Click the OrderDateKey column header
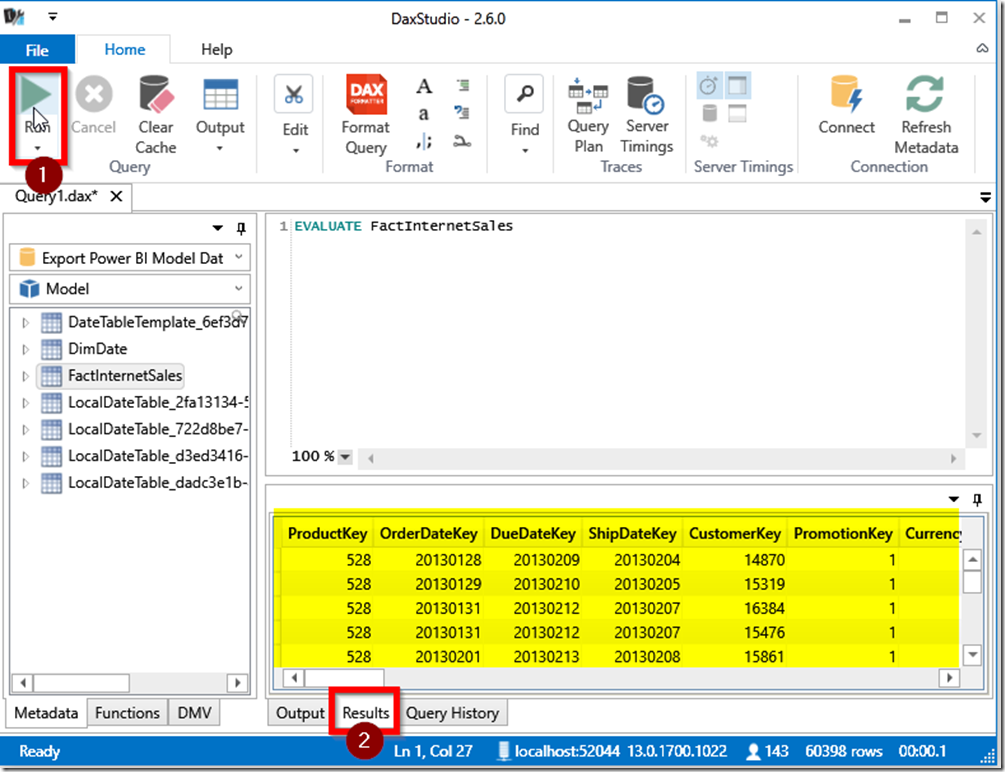Viewport: 1005px width, 772px height. tap(428, 533)
